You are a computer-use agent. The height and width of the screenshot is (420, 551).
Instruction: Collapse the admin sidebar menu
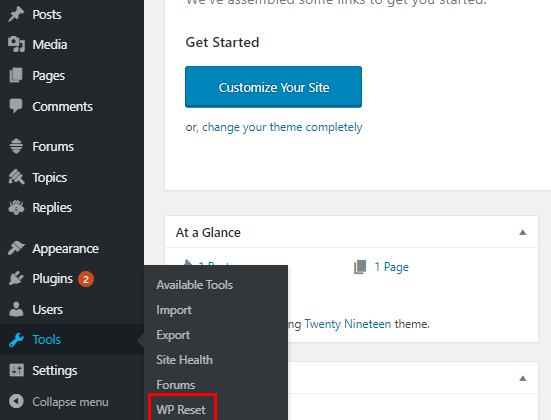point(59,401)
